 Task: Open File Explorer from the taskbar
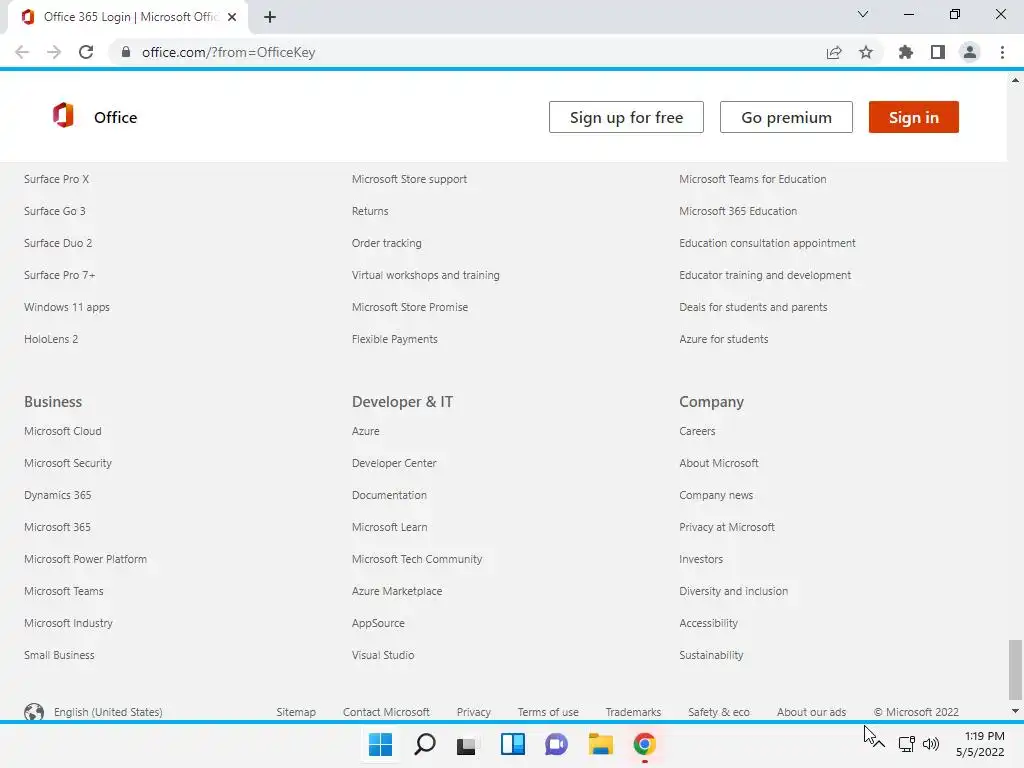coord(601,744)
